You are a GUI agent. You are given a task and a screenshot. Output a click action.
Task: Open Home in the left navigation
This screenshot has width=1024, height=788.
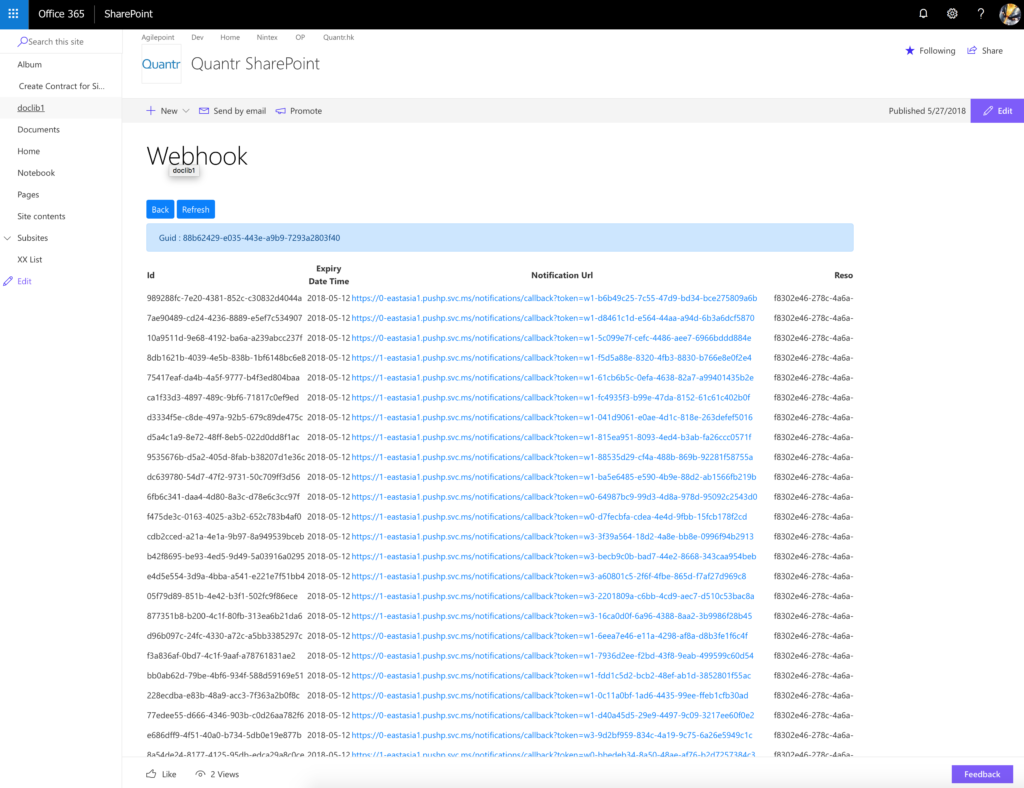(29, 151)
